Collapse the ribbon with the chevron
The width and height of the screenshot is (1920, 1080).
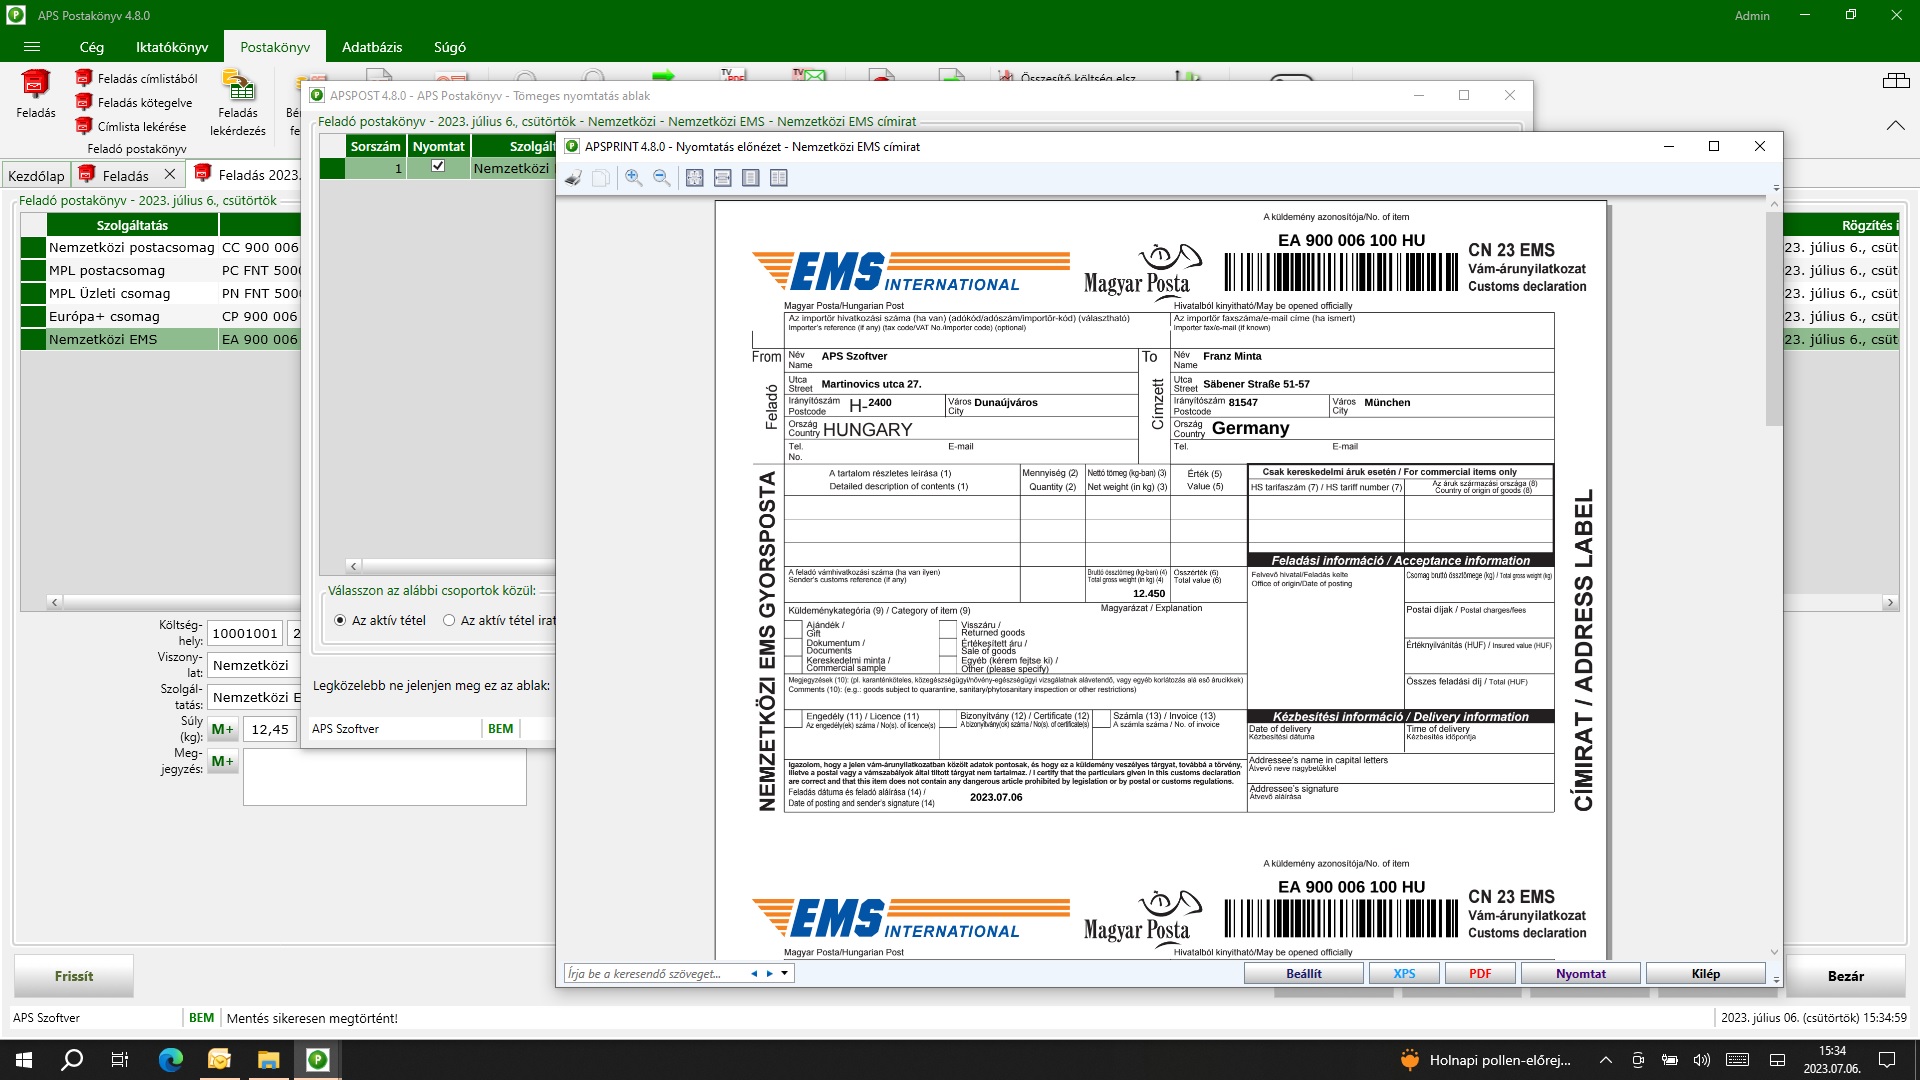point(1896,126)
